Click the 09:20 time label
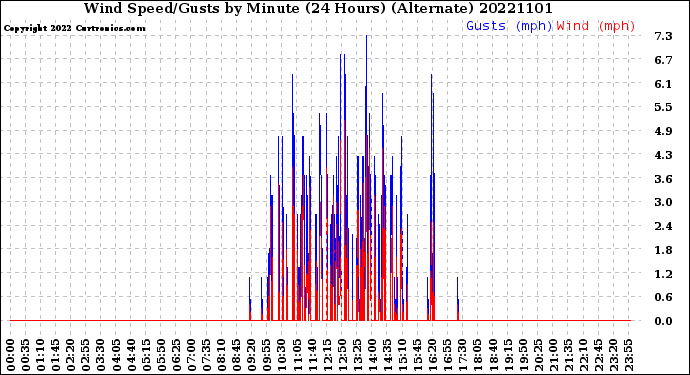The height and width of the screenshot is (375, 690). tap(252, 355)
